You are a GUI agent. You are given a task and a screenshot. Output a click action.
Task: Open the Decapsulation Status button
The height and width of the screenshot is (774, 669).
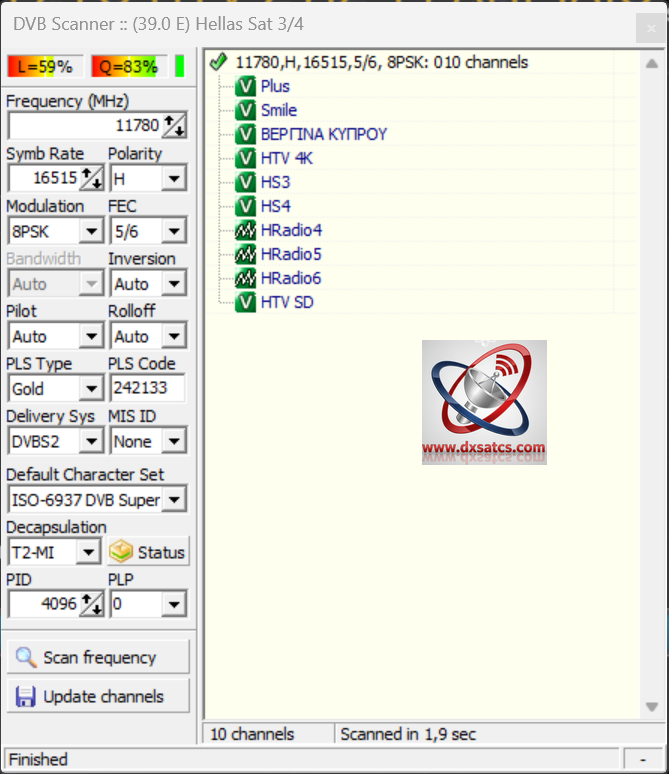(148, 552)
